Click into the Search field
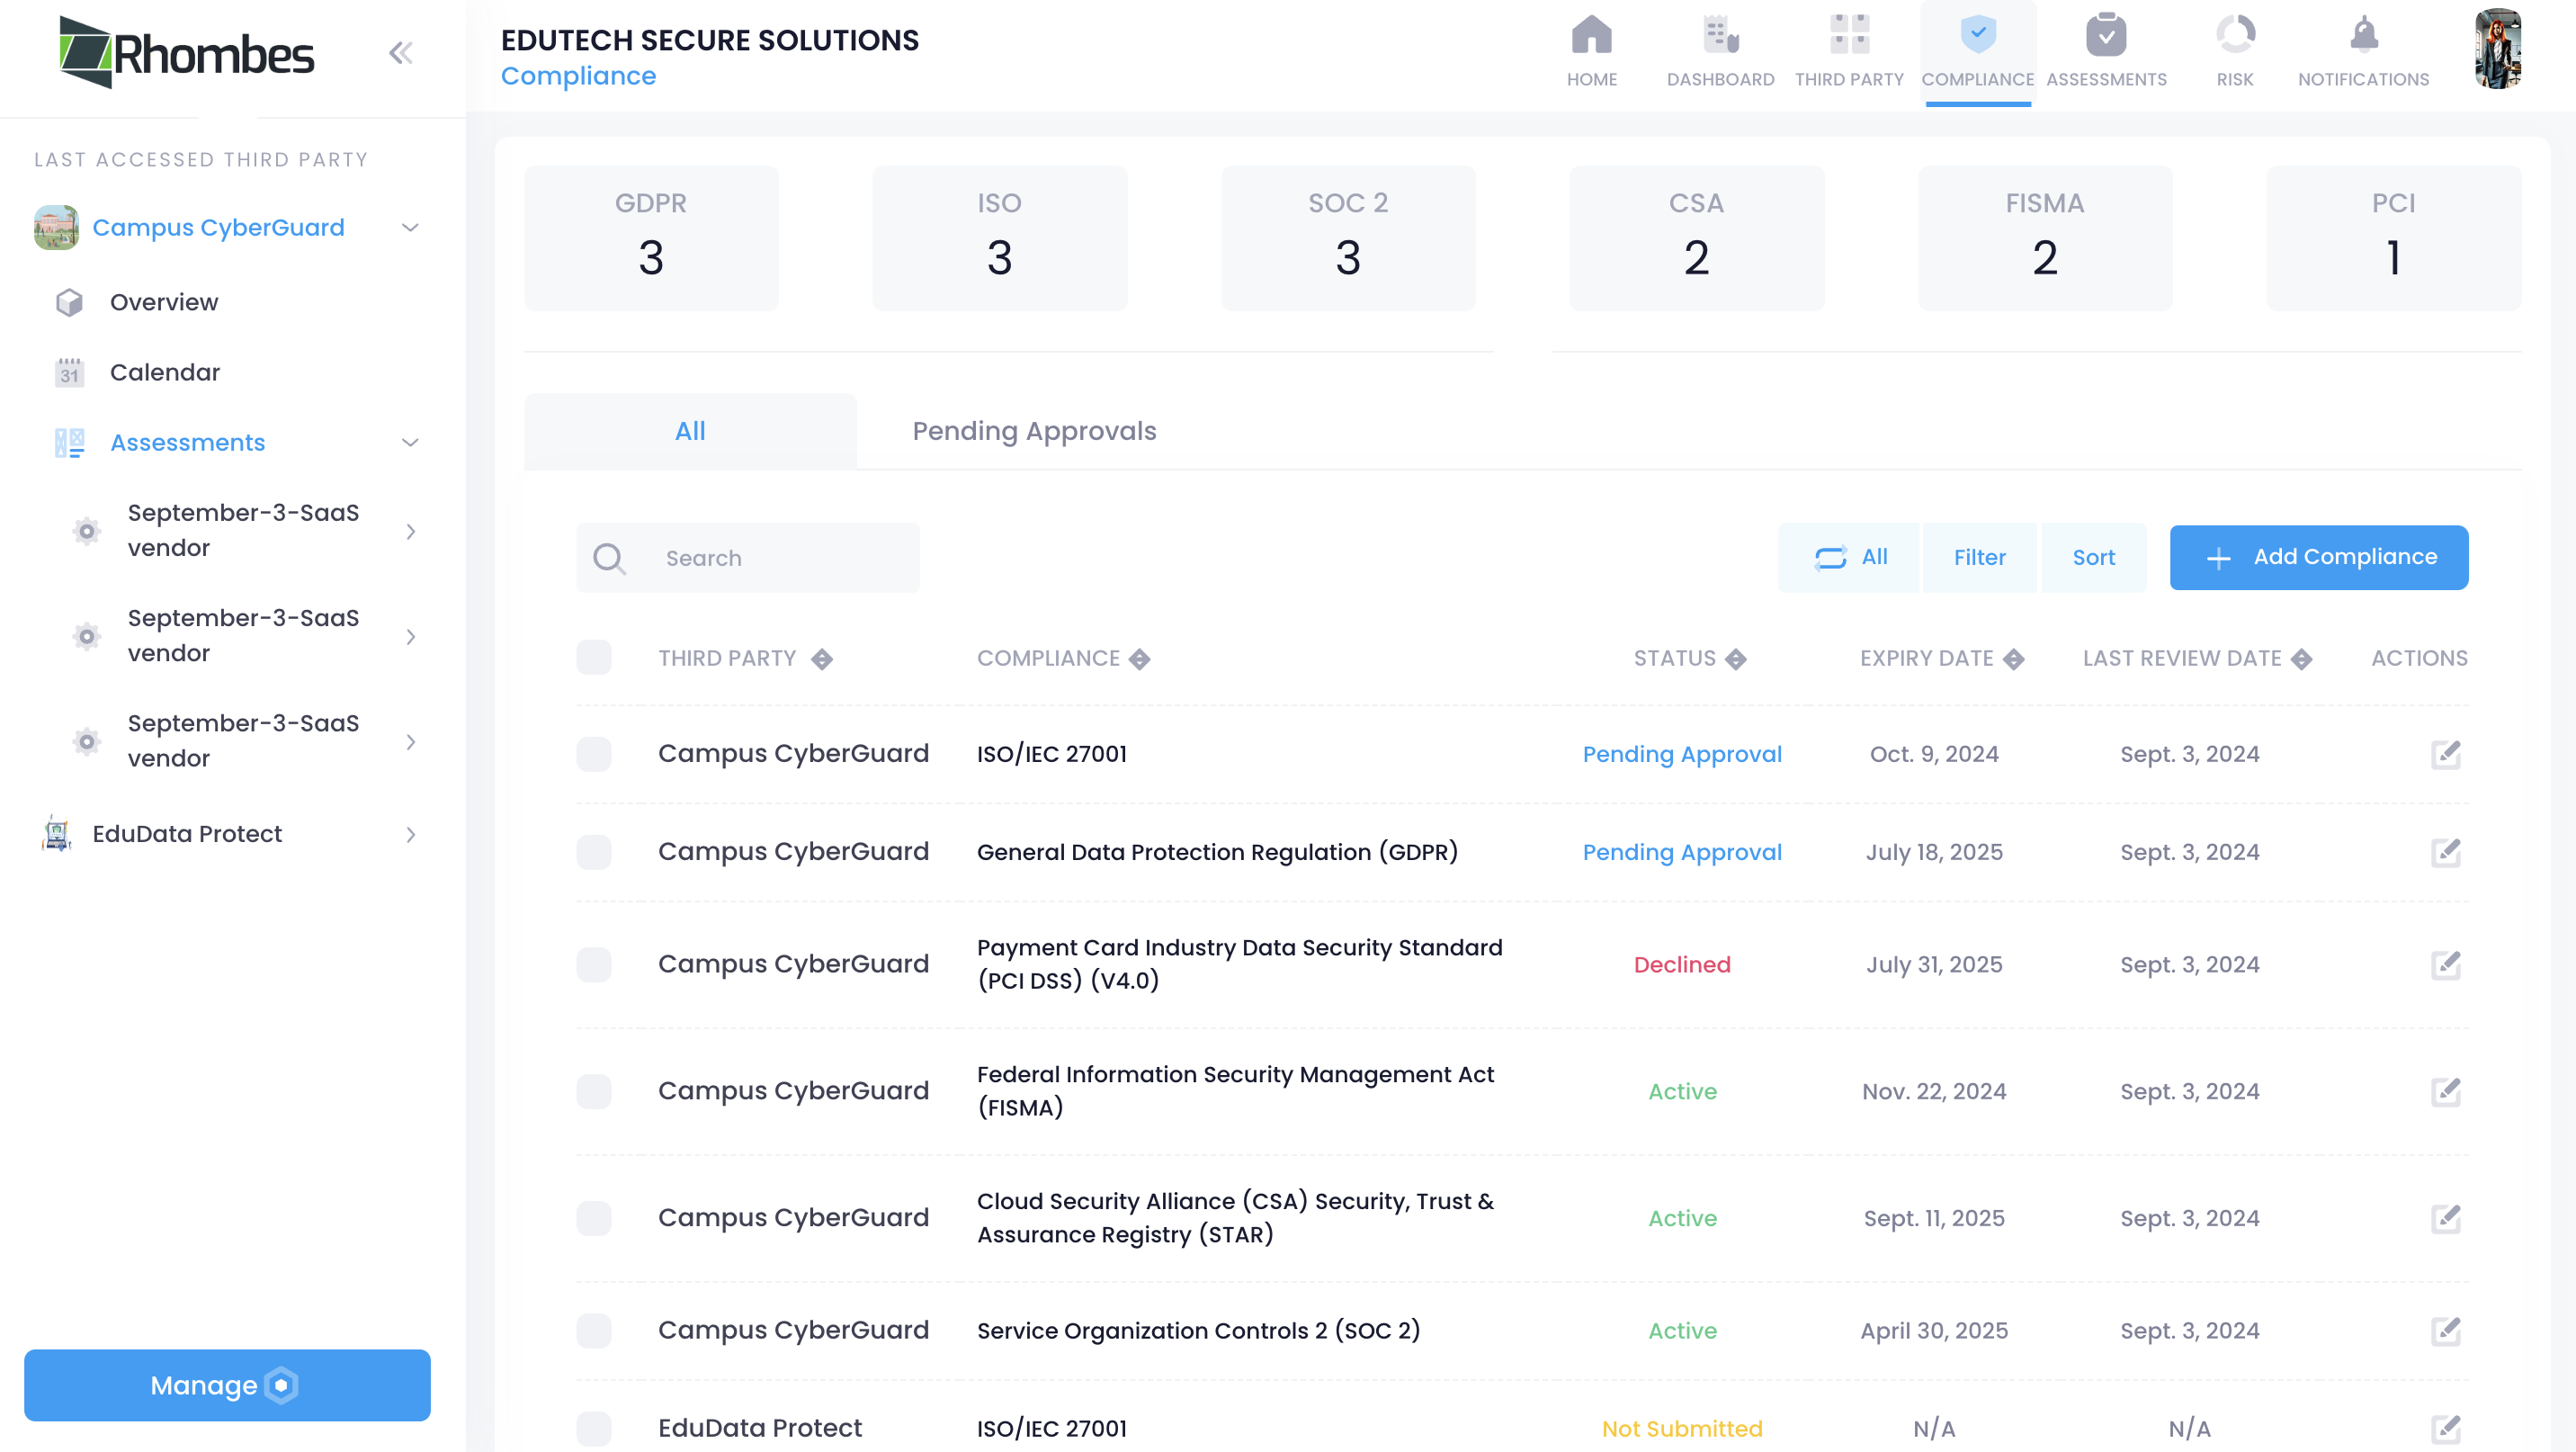 point(748,558)
